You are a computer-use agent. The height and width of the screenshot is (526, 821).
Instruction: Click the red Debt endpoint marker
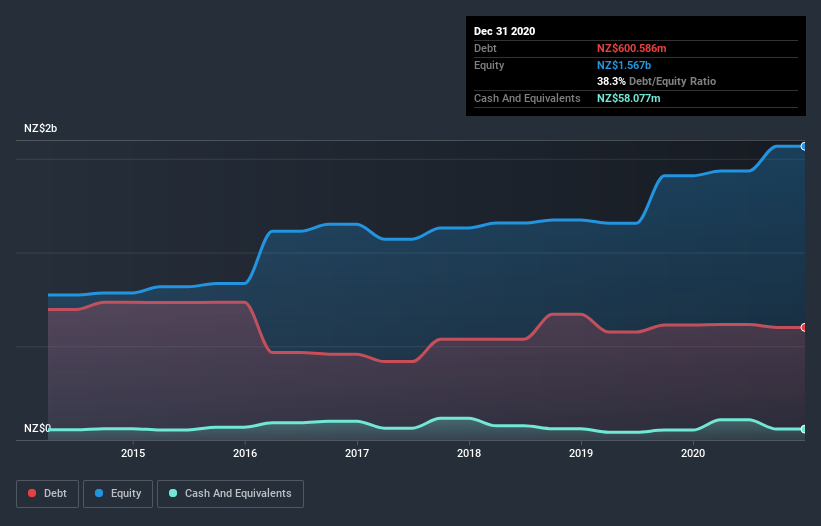tap(804, 327)
